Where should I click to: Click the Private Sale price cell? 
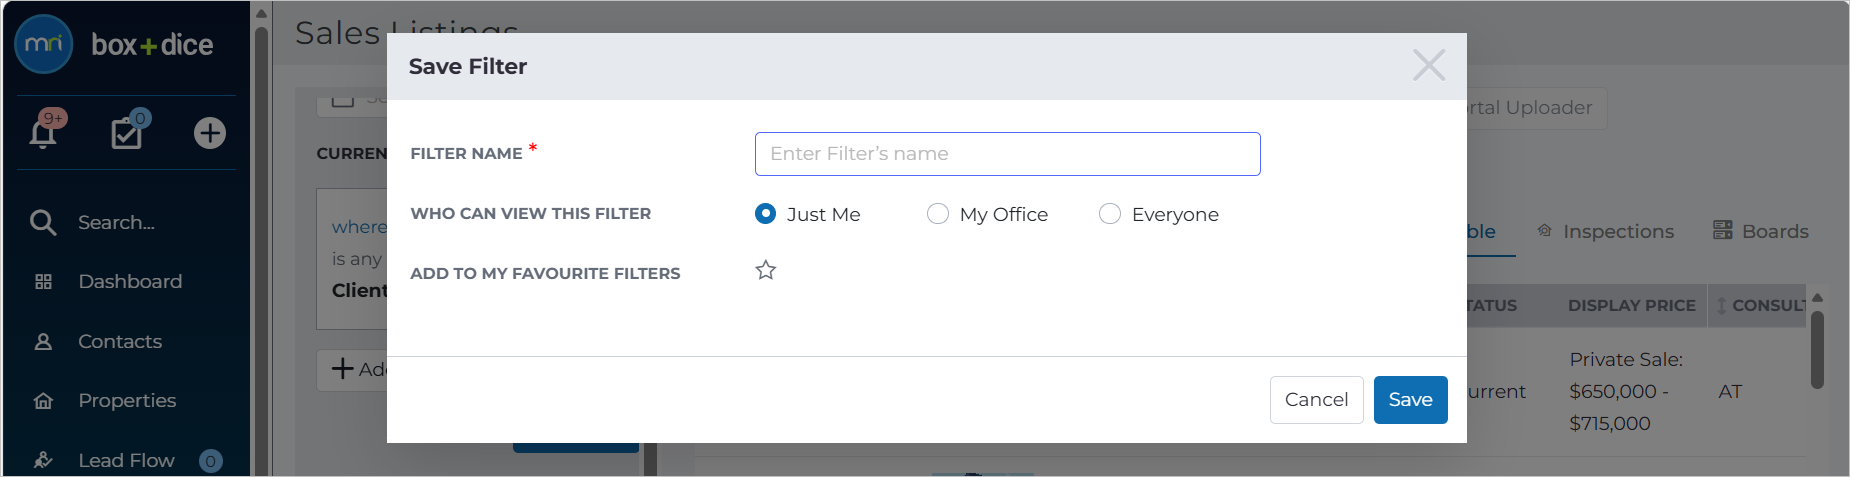coord(1626,391)
